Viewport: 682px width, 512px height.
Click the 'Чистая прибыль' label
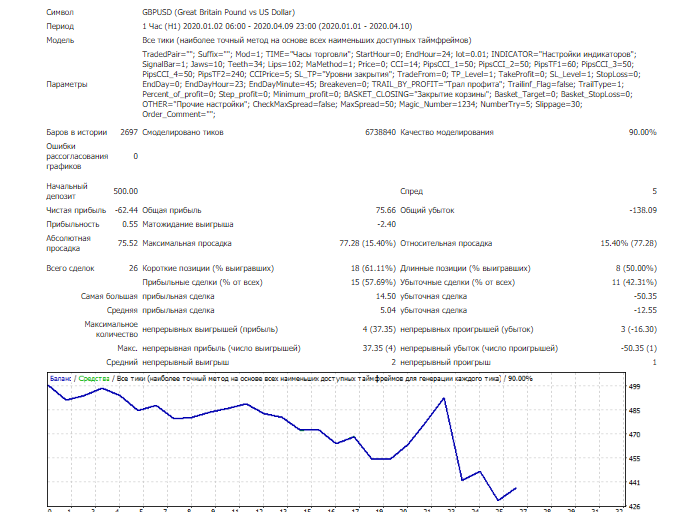coord(76,210)
